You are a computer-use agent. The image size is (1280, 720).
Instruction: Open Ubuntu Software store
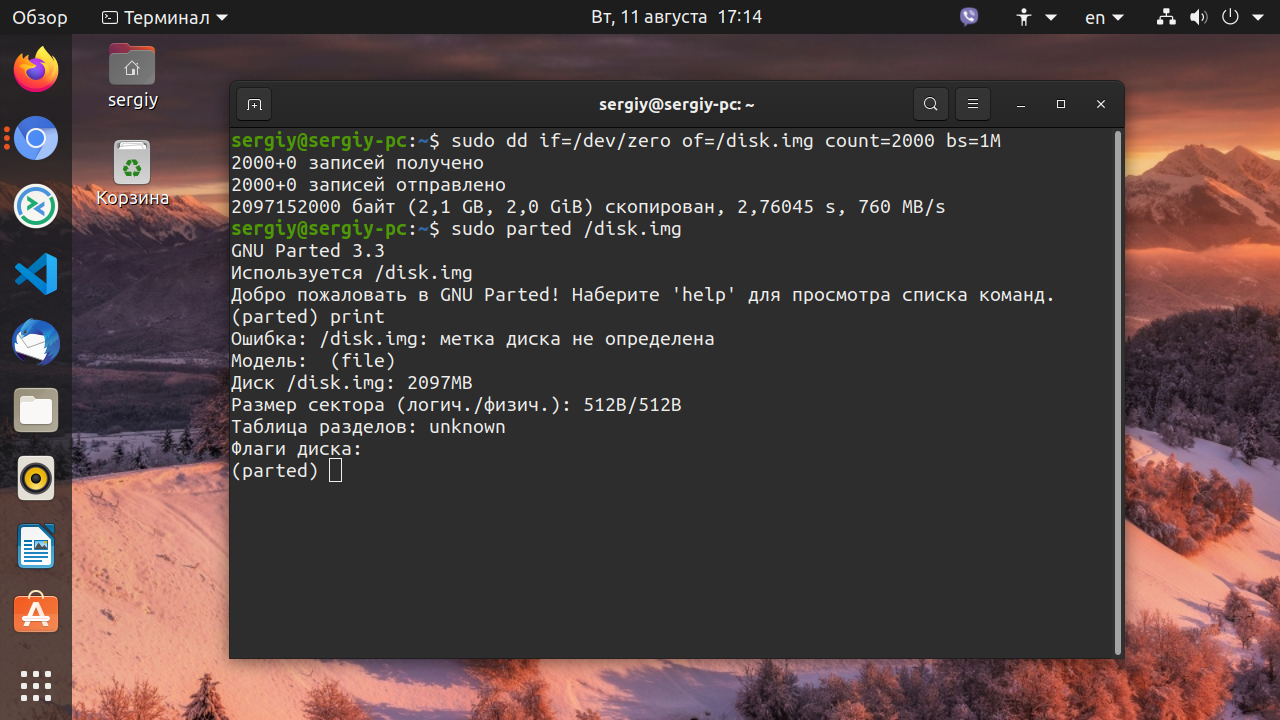tap(36, 614)
